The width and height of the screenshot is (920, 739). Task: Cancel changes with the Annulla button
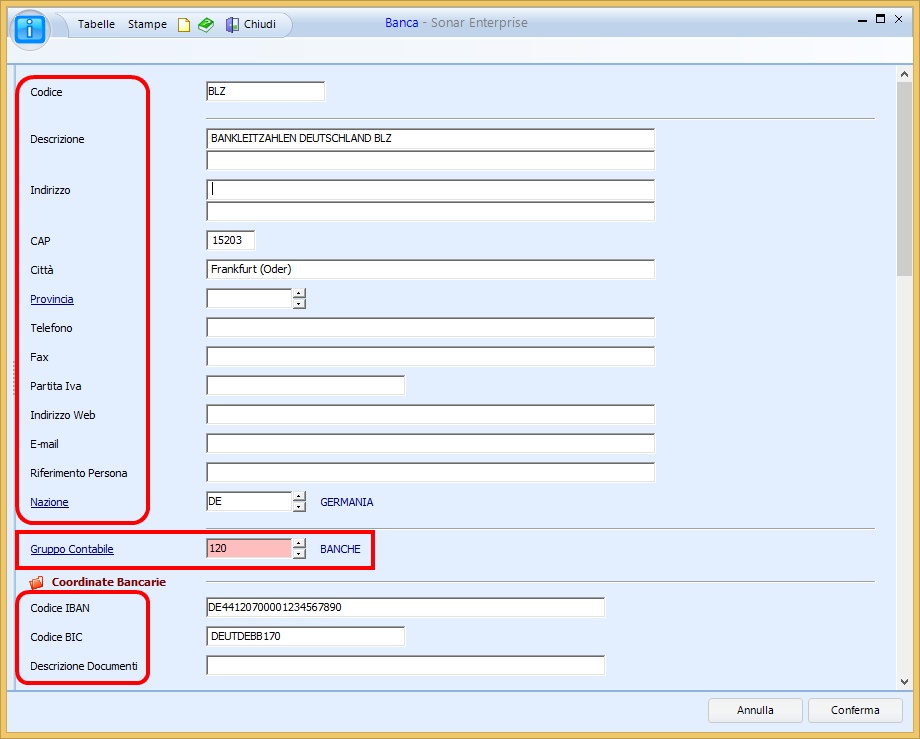coord(755,710)
